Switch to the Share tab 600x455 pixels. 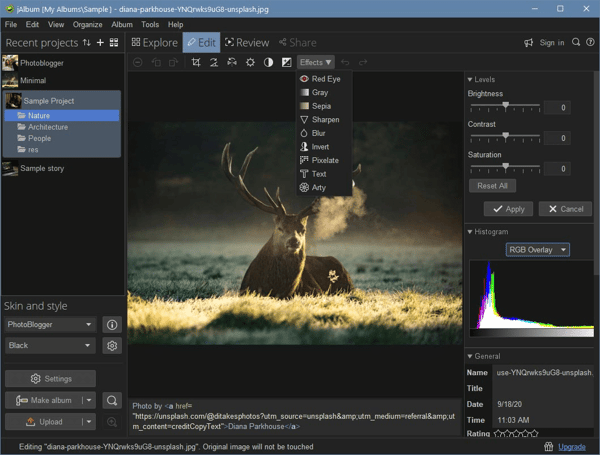(x=298, y=42)
